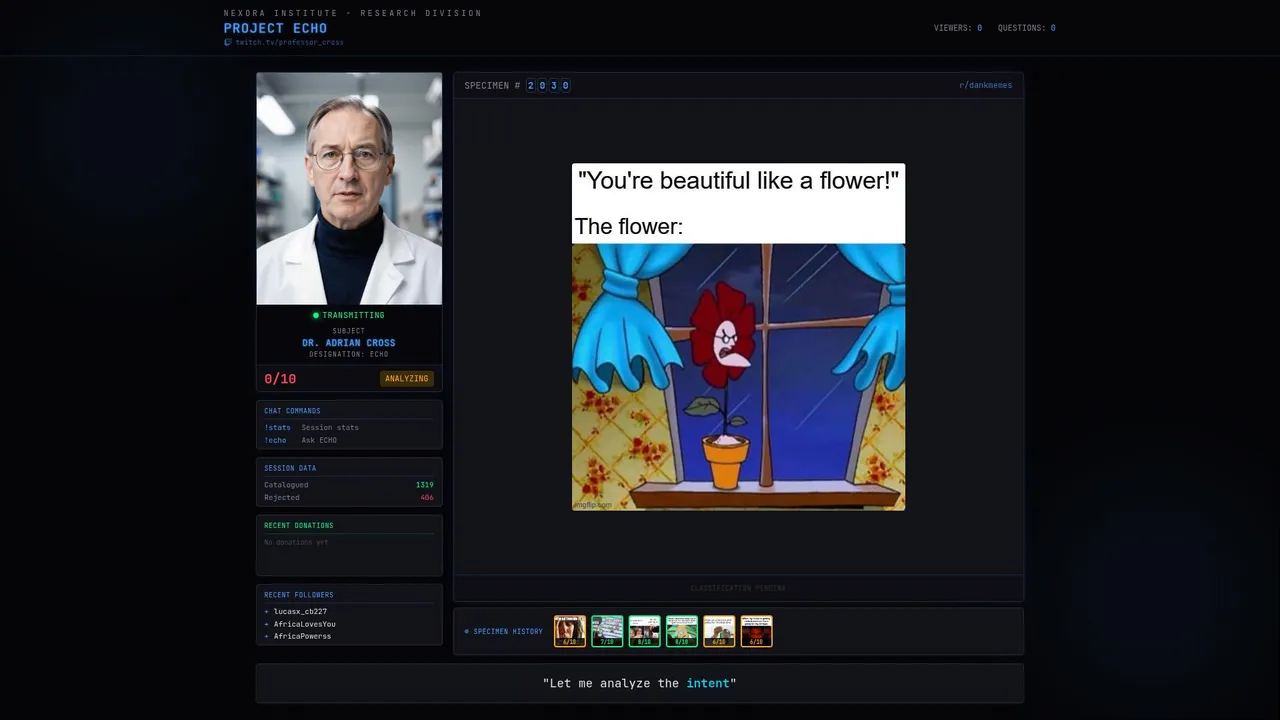The height and width of the screenshot is (720, 1280).
Task: Click the RECENT DONATIONS heading
Action: click(299, 525)
